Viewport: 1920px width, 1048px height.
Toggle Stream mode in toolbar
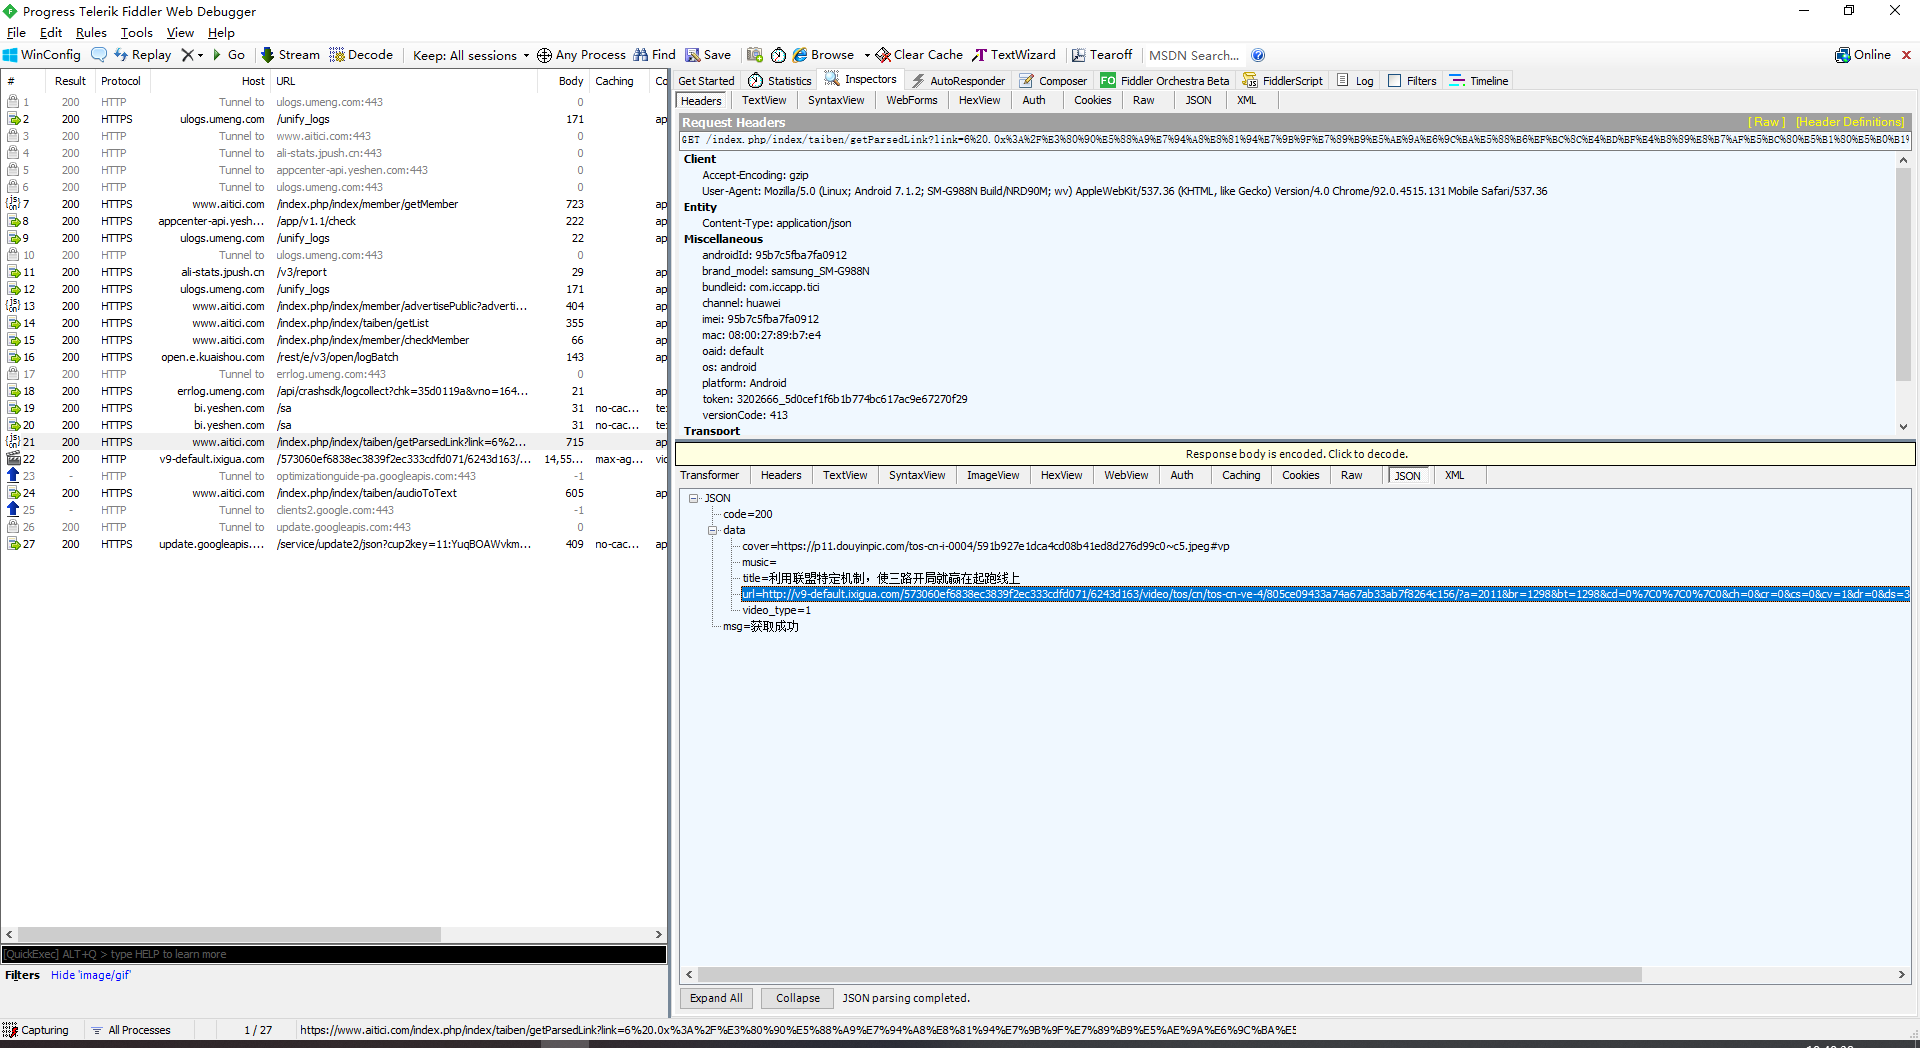coord(291,55)
